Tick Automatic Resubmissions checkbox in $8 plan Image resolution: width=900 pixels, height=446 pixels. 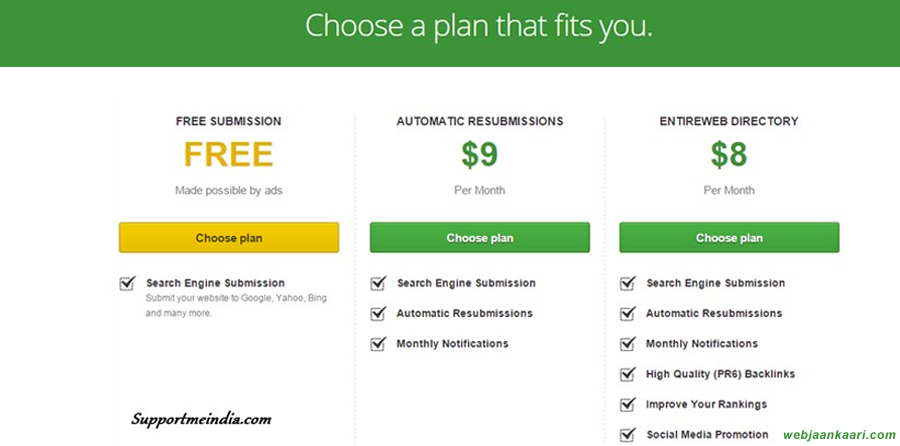(x=628, y=313)
